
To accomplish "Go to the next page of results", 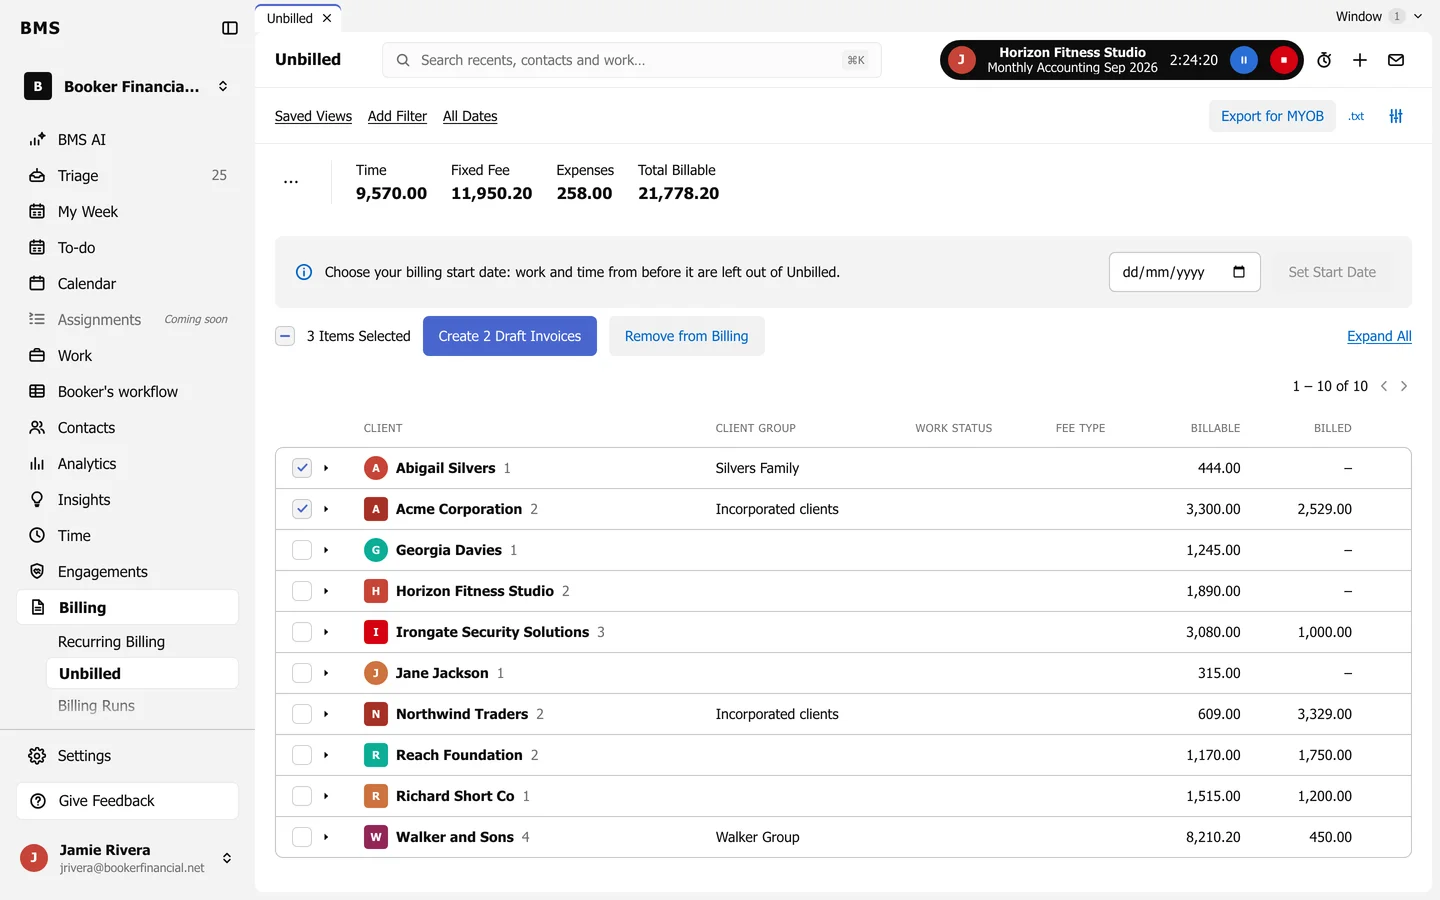I will [x=1404, y=386].
